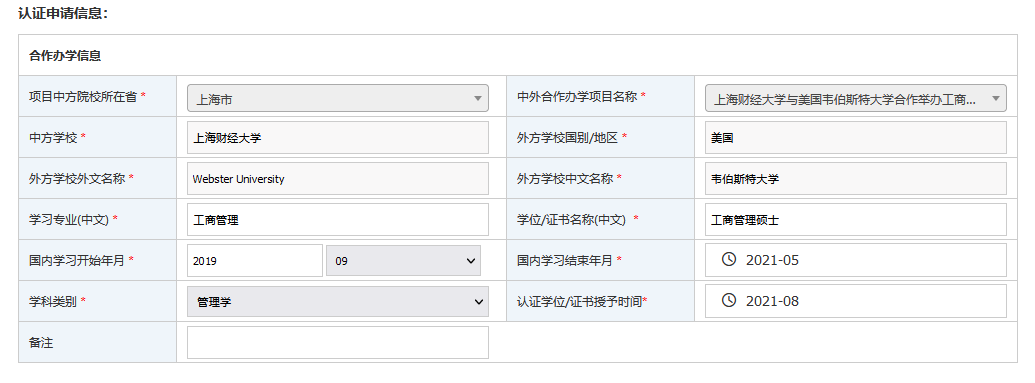
Task: Click the degree date field showing 2021-08
Action: pyautogui.click(x=855, y=301)
